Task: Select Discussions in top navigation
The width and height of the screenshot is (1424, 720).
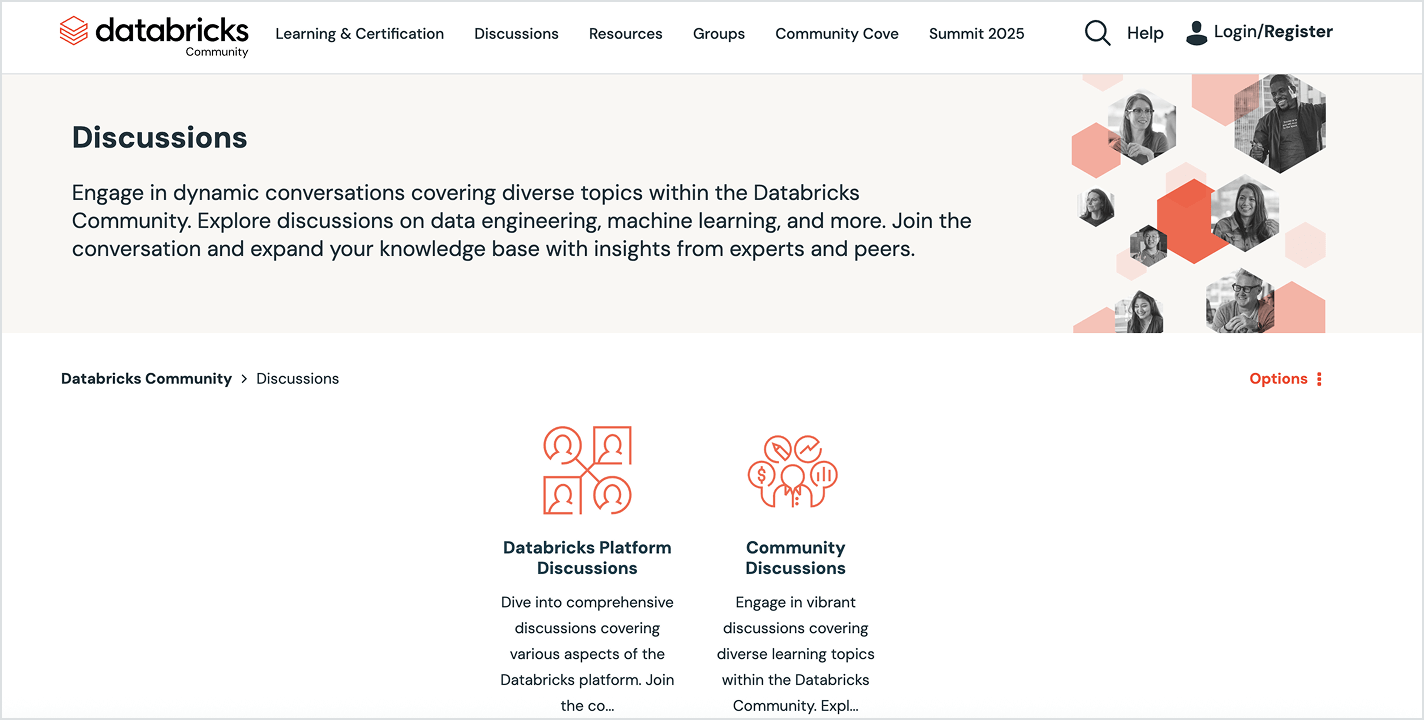Action: pyautogui.click(x=516, y=34)
